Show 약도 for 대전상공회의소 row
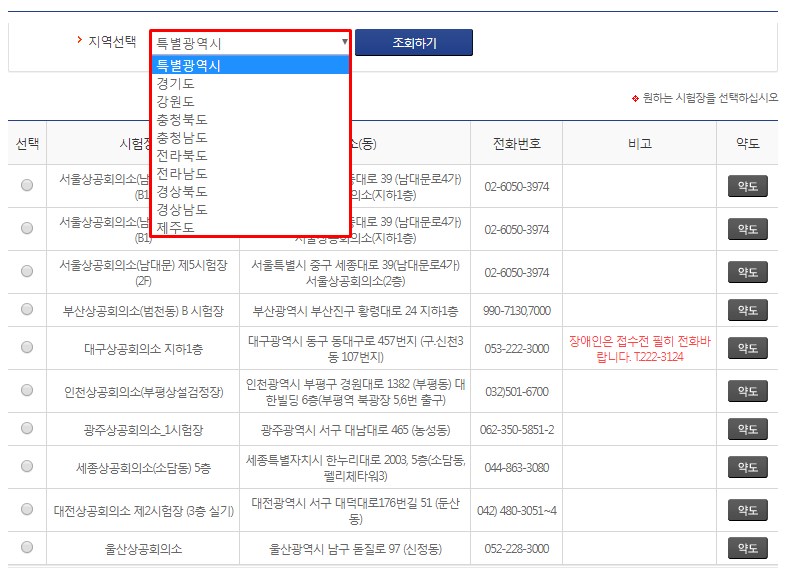This screenshot has width=789, height=572. (x=747, y=510)
